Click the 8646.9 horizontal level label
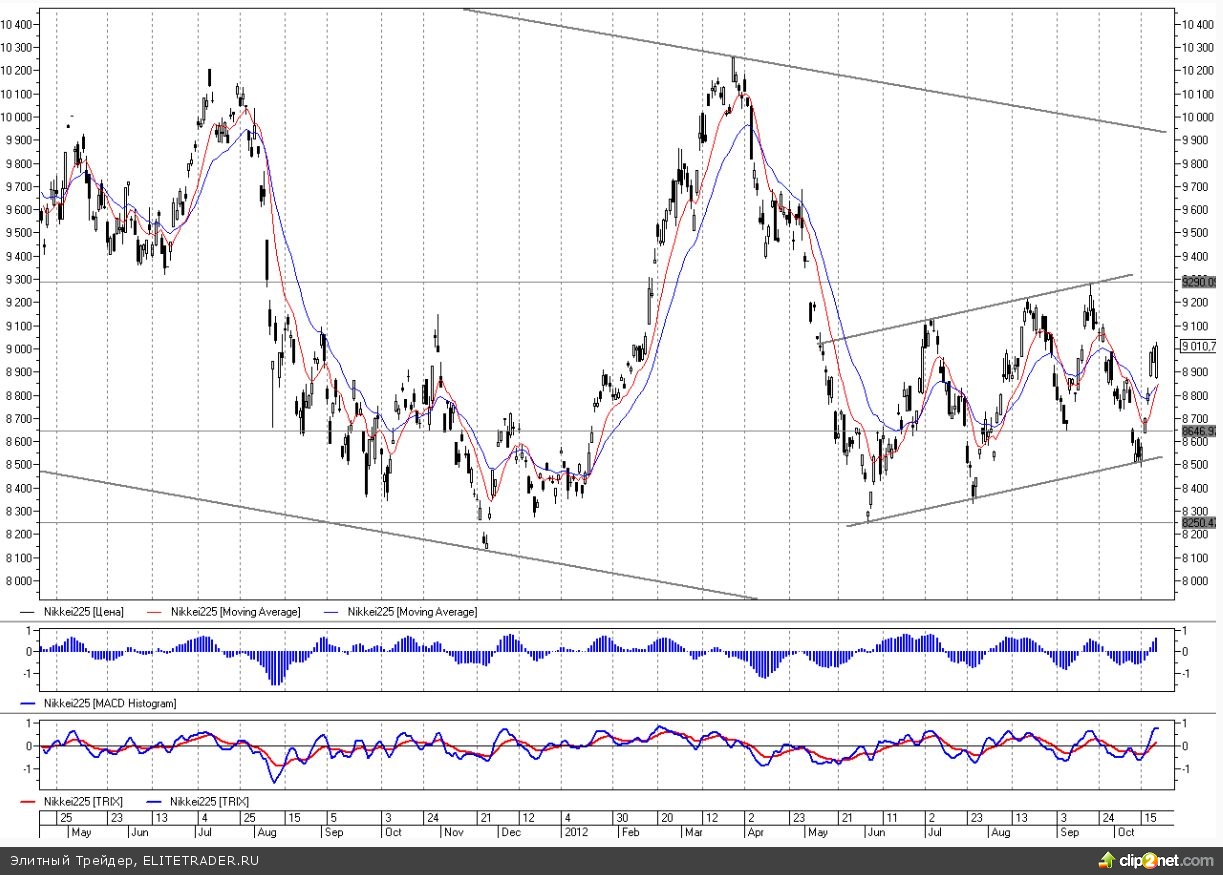The width and height of the screenshot is (1223, 875). click(1197, 431)
